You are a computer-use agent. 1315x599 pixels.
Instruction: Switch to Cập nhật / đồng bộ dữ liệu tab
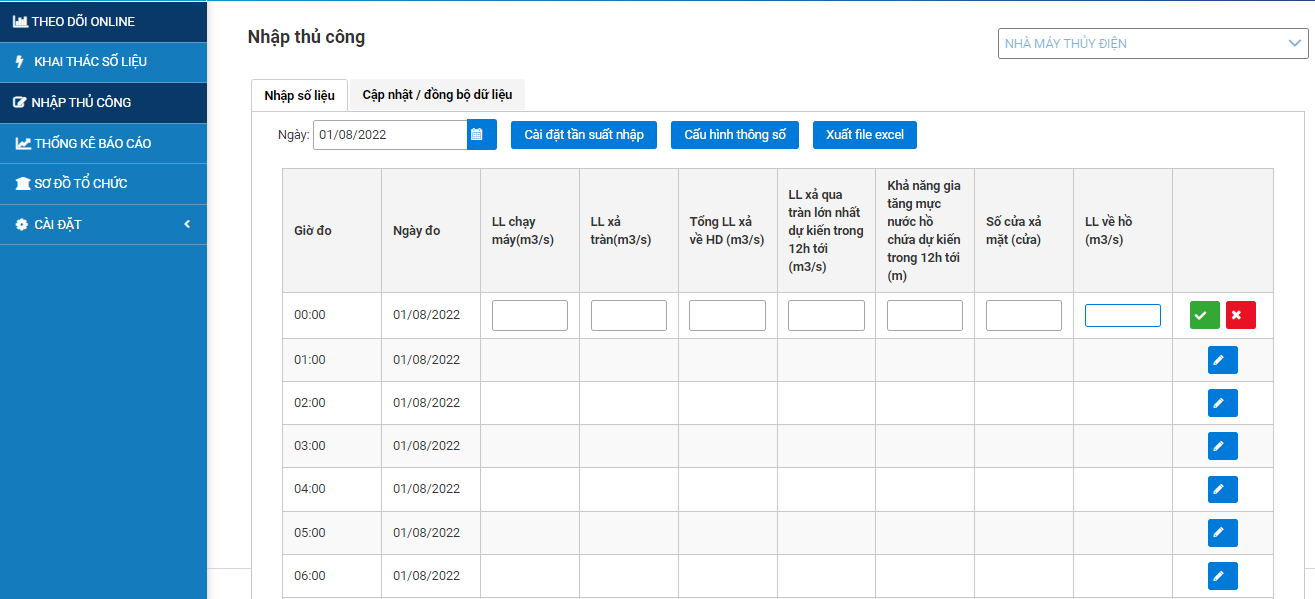coord(437,95)
